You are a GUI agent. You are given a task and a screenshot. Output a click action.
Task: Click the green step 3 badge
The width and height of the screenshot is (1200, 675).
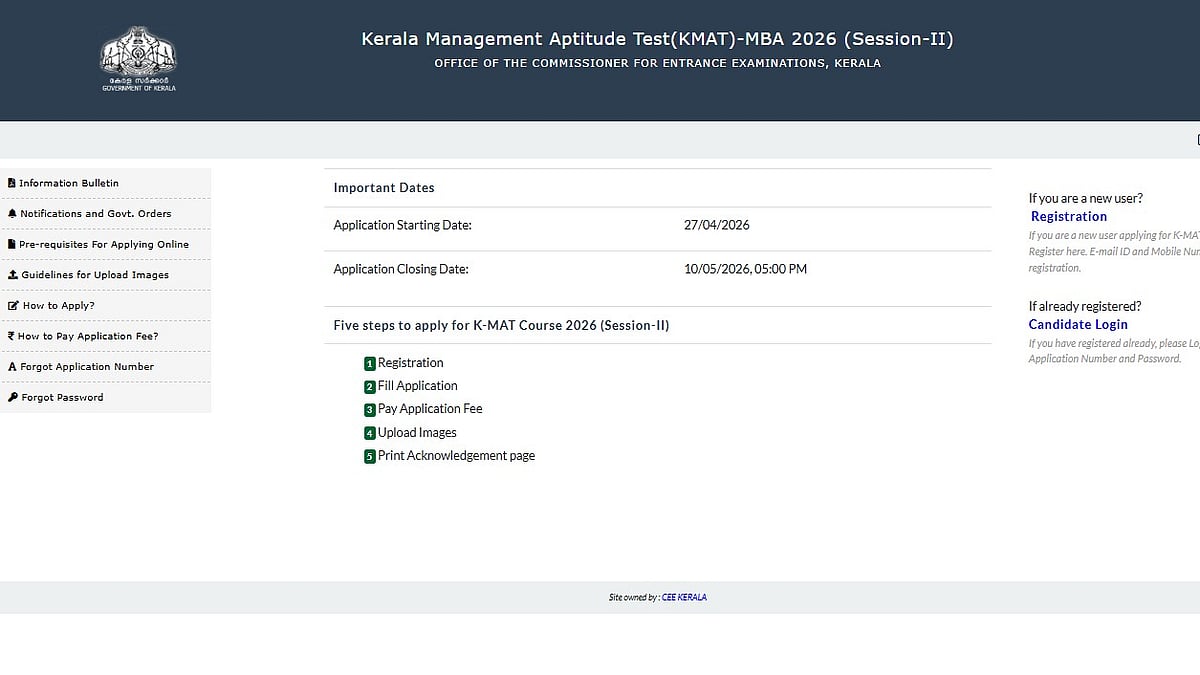[x=370, y=410]
